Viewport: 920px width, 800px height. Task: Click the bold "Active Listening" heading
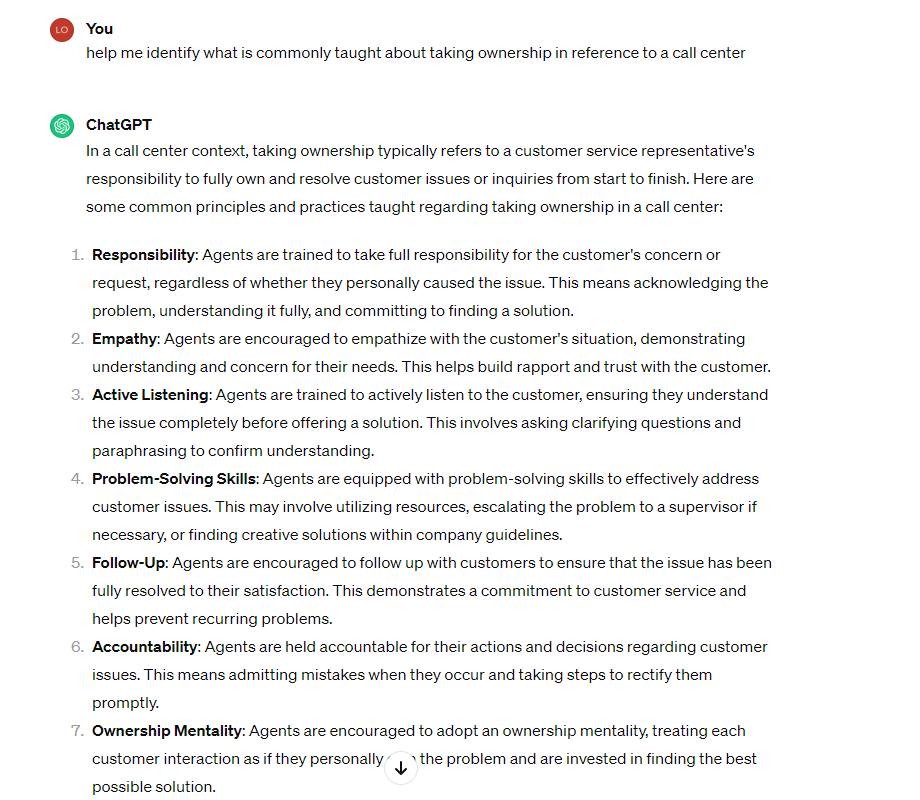pyautogui.click(x=150, y=394)
